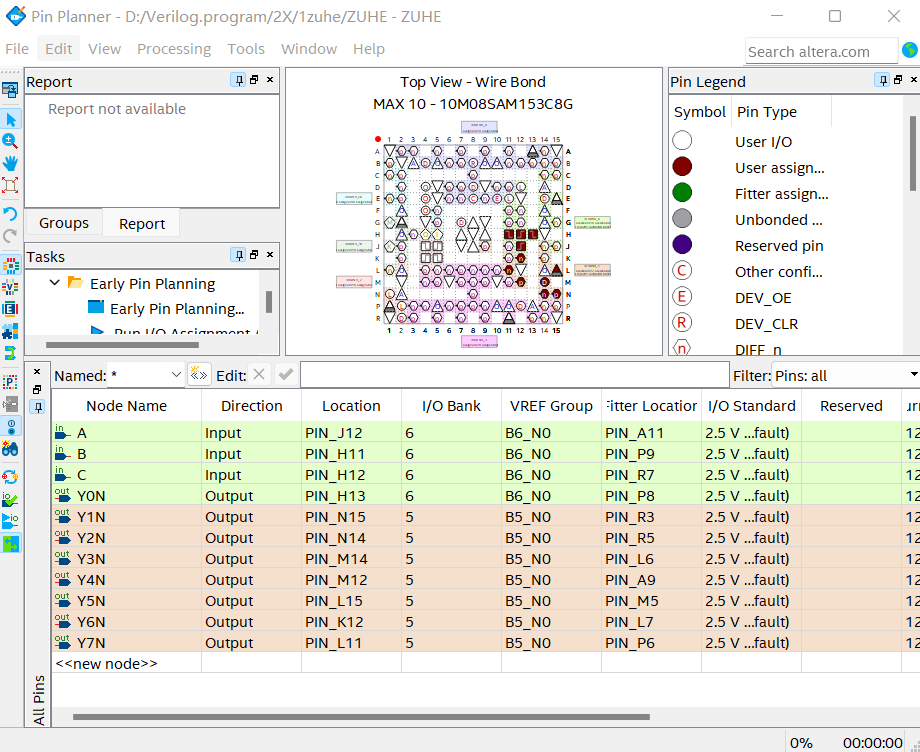
Task: Toggle the pin icon on the Tasks panel
Action: (x=237, y=255)
